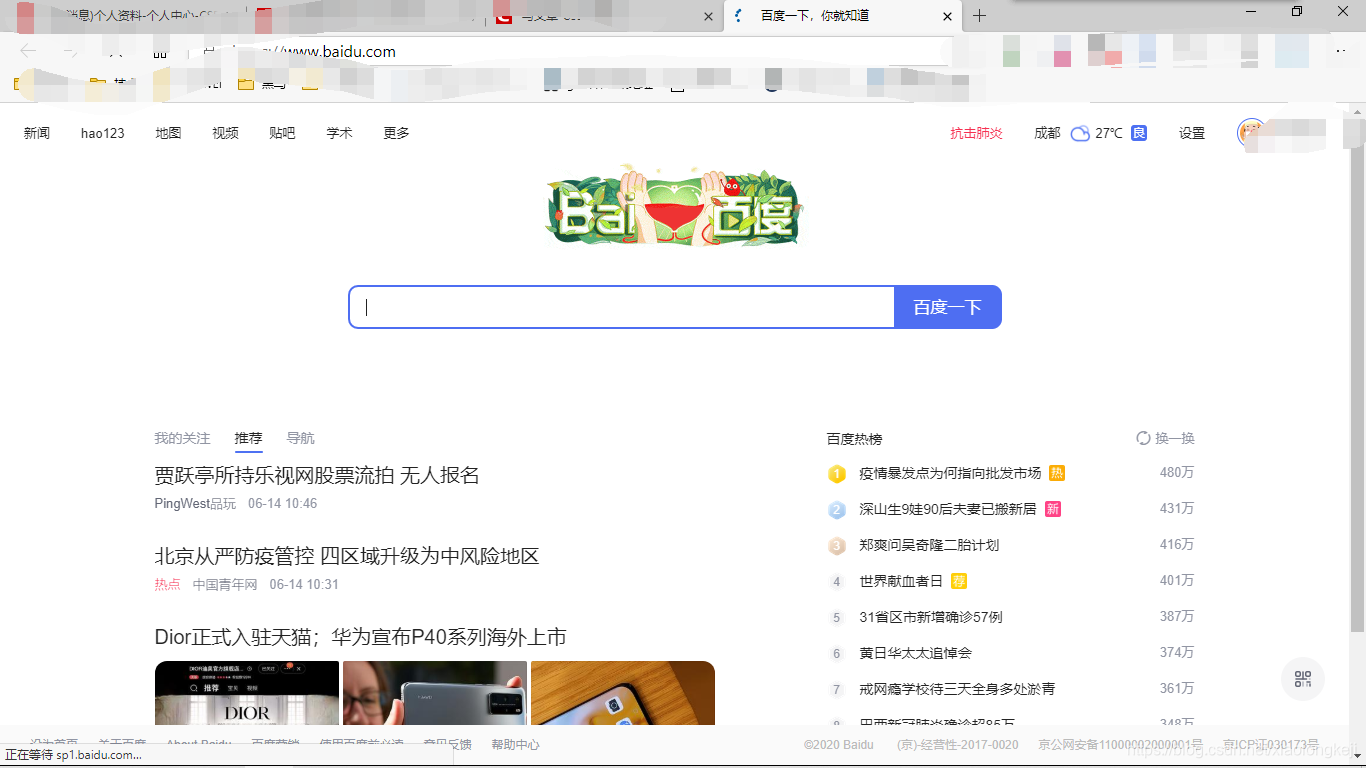Click the 荐 tag beside 世界献血者日
The height and width of the screenshot is (768, 1366).
959,581
